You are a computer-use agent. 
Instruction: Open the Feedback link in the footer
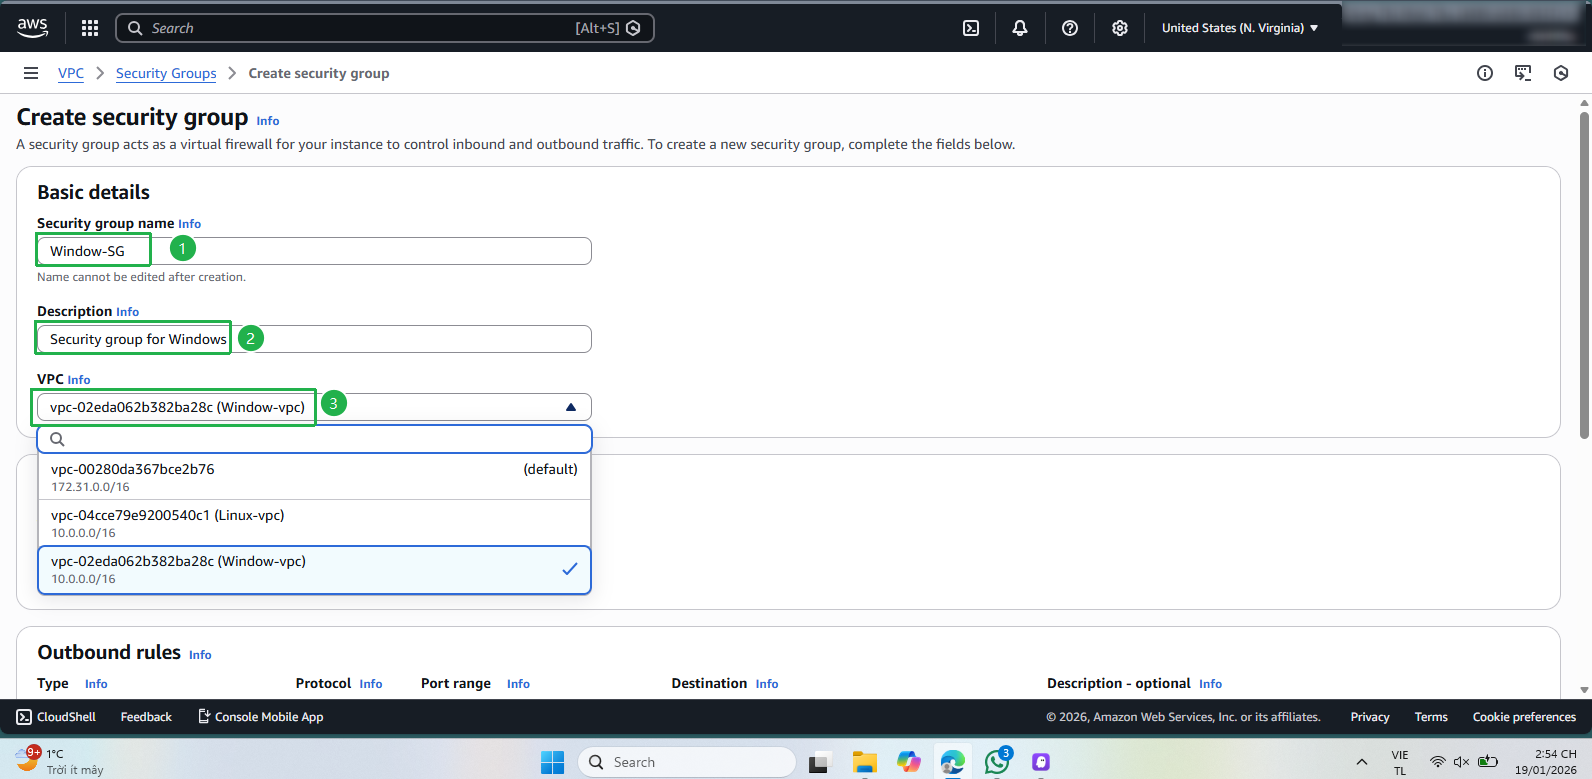click(146, 717)
